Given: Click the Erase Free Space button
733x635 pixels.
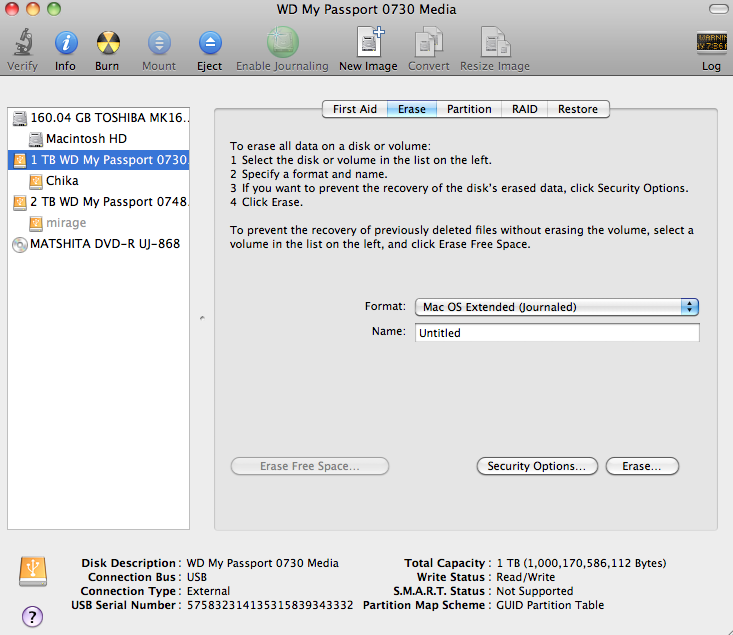Looking at the screenshot, I should tap(310, 466).
